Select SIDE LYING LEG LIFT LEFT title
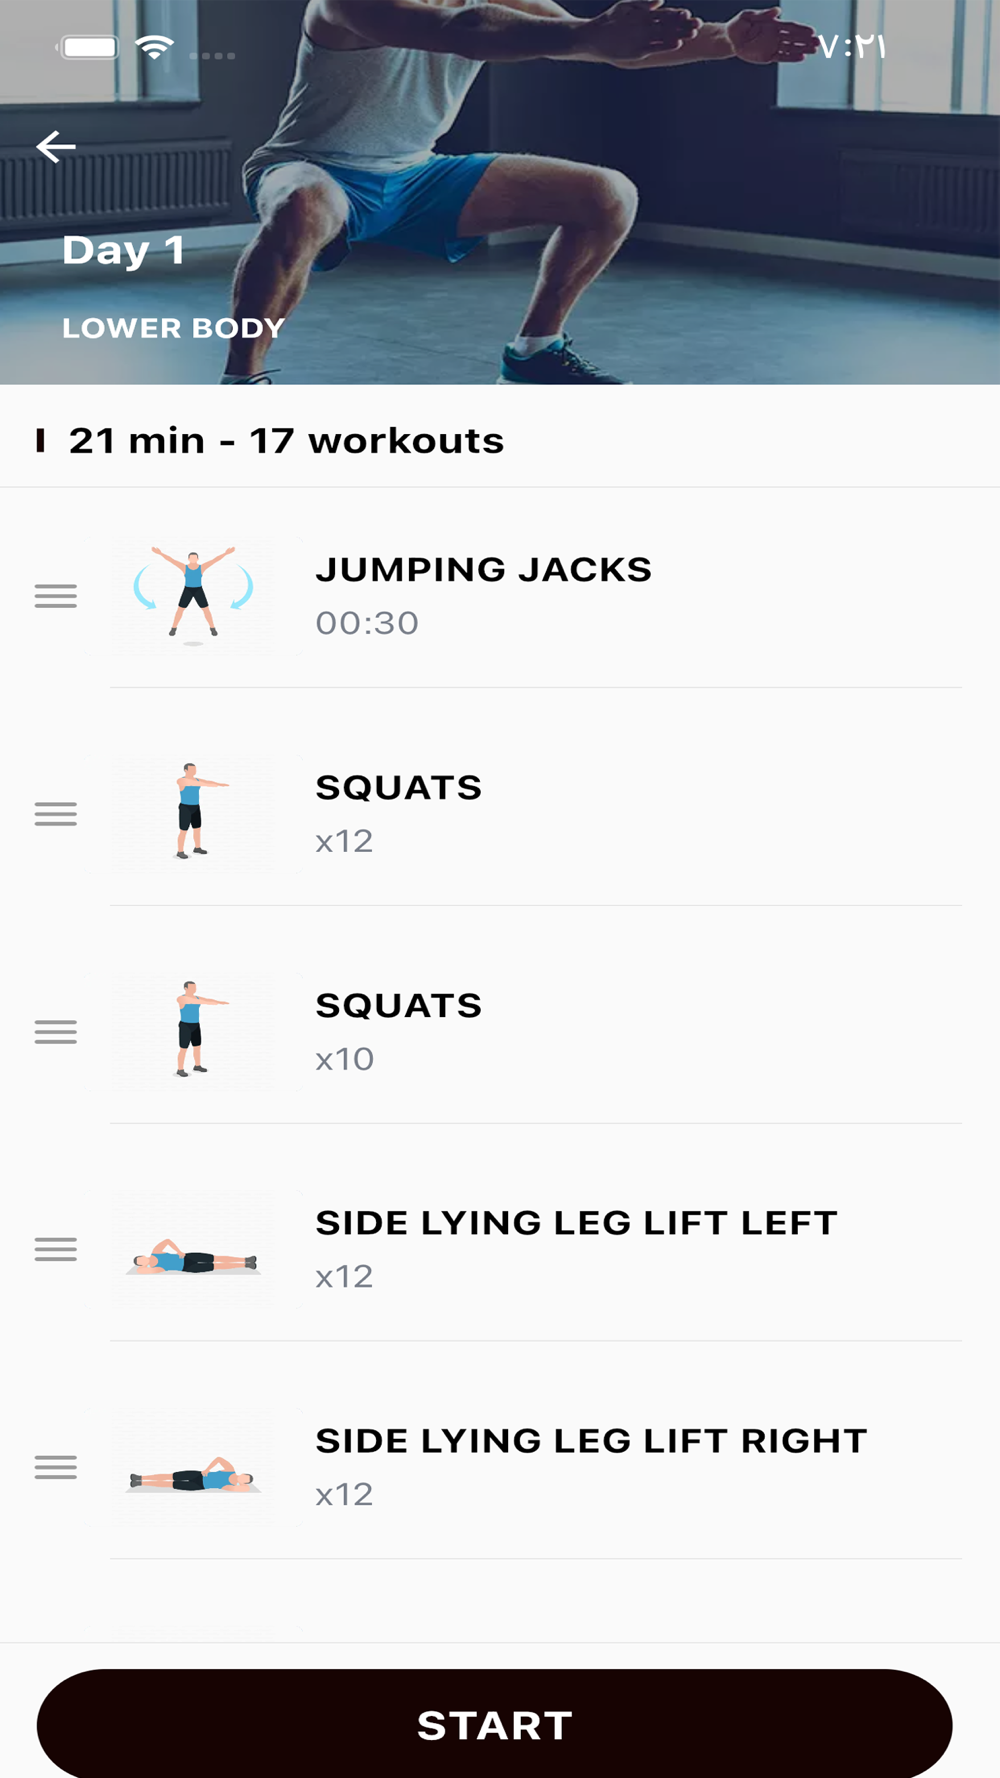This screenshot has height=1778, width=1000. click(x=576, y=1223)
